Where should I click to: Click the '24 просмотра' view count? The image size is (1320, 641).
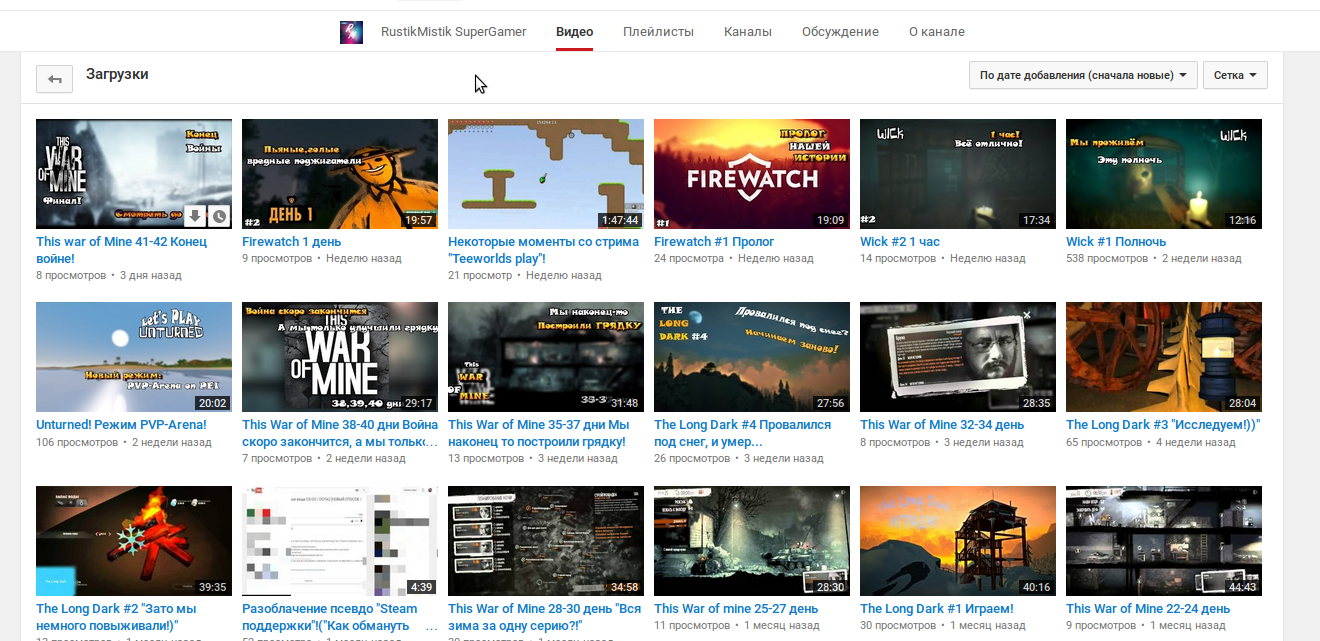pos(688,259)
